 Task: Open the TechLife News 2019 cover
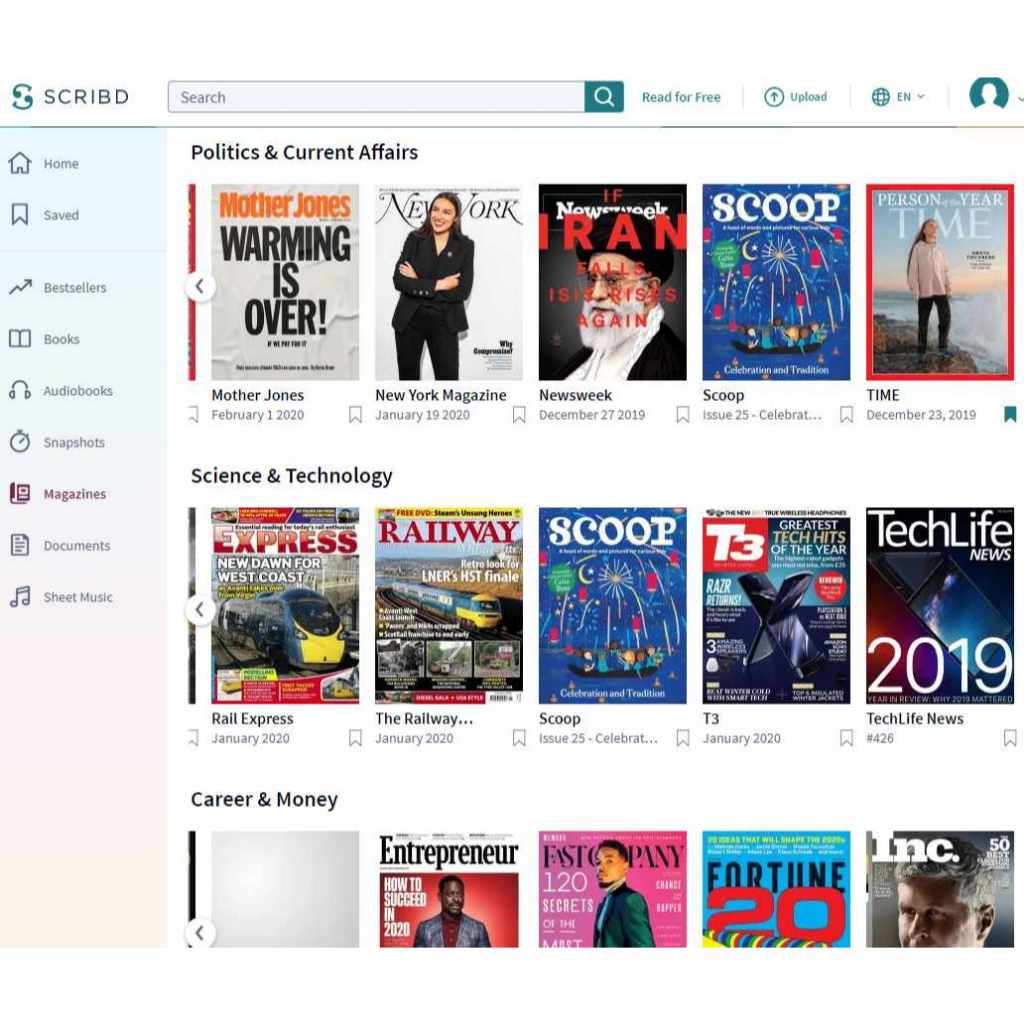pos(939,605)
